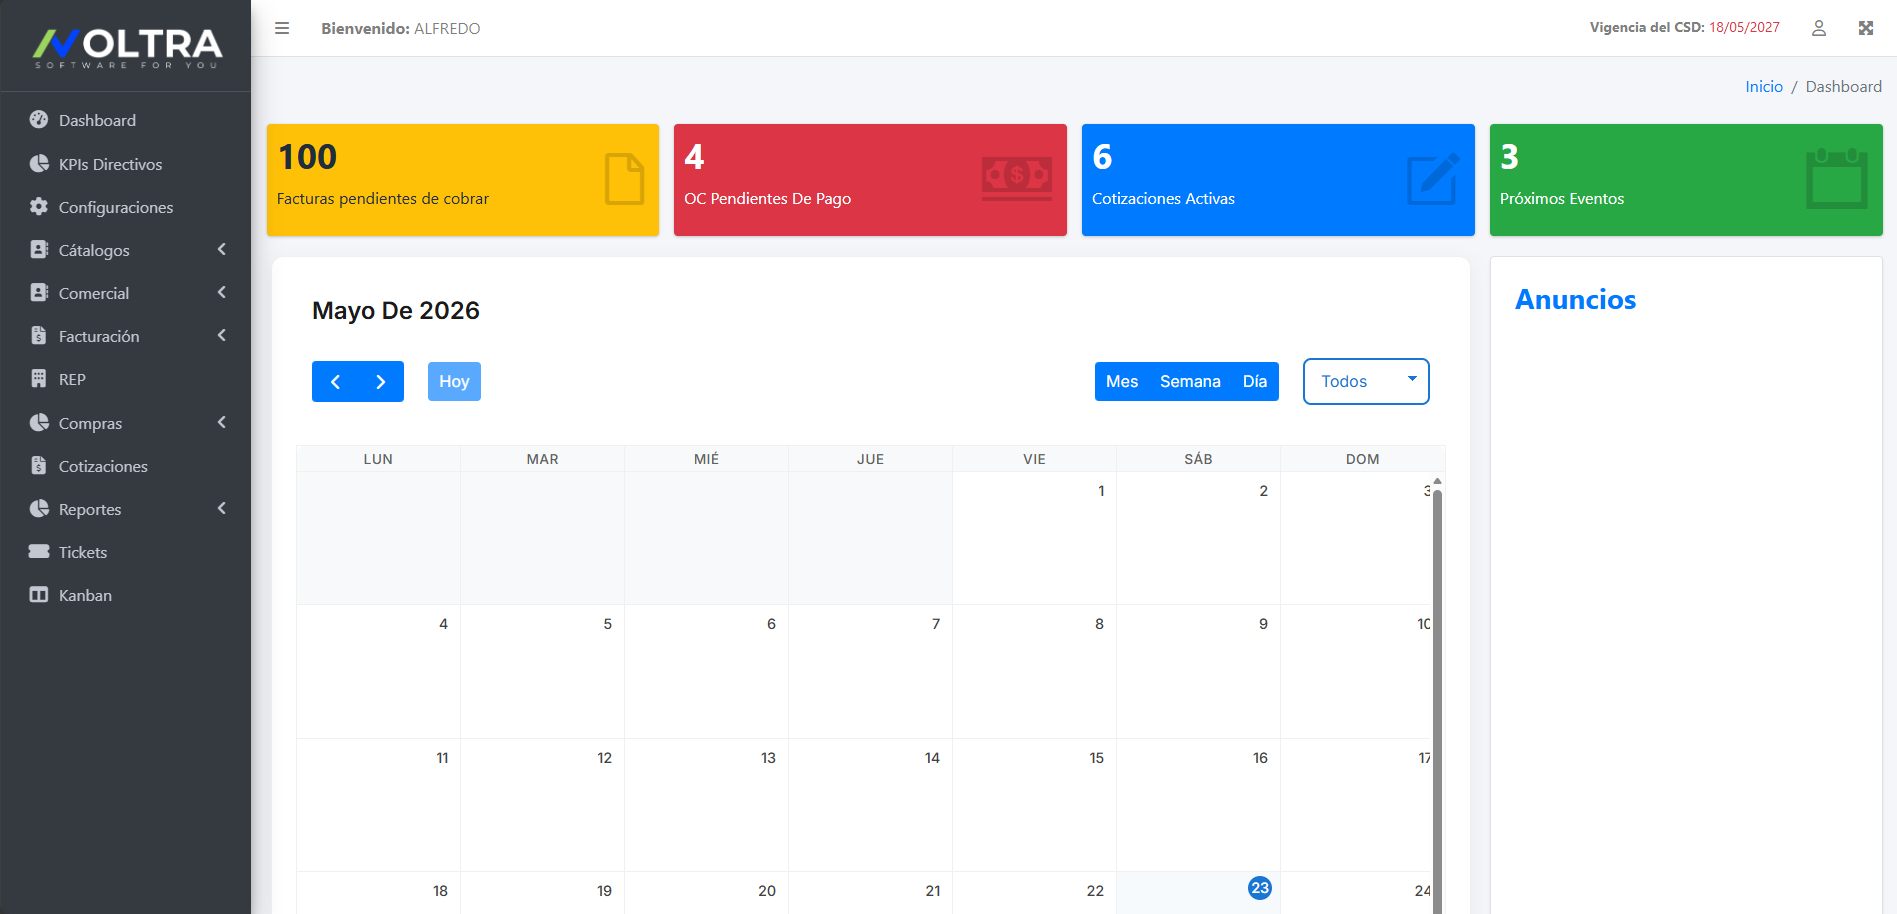This screenshot has width=1897, height=914.
Task: Toggle the sidebar hamburger menu
Action: 282,28
